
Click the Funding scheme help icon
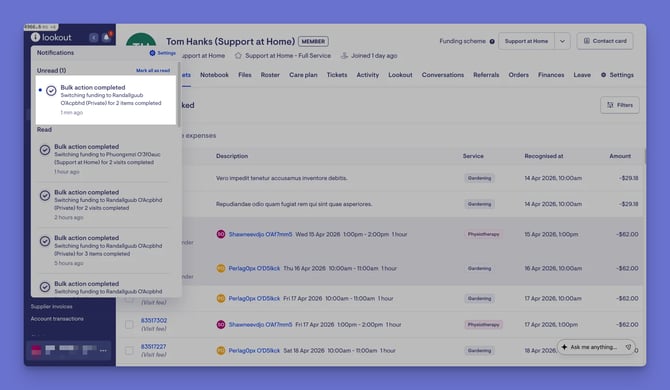pos(492,41)
